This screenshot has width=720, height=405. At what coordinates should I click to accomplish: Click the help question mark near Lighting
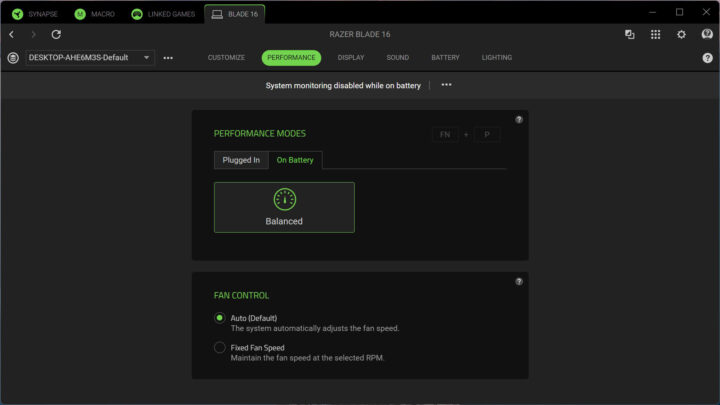point(707,58)
